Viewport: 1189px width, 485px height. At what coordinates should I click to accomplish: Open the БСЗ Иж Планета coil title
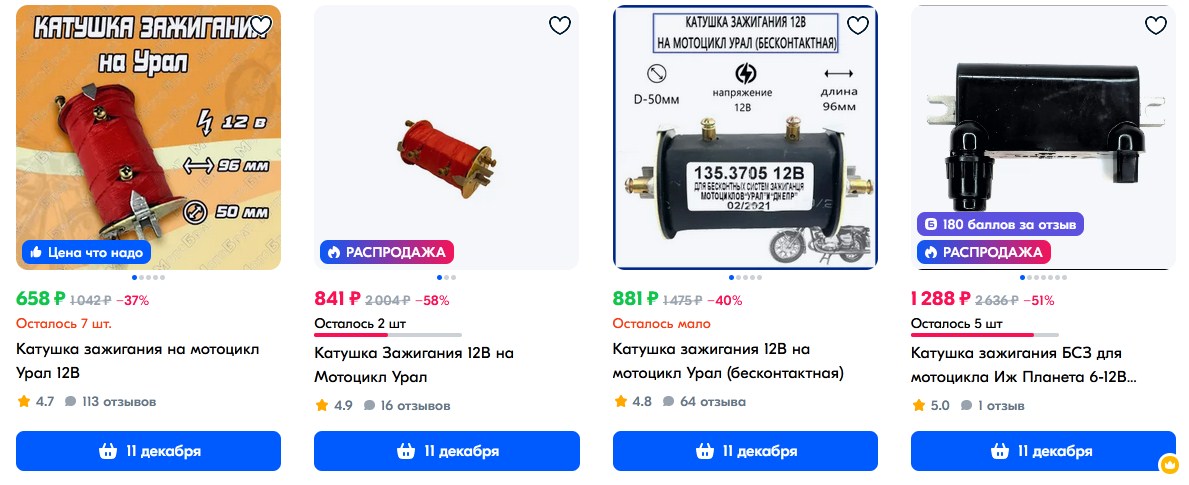coord(1024,365)
